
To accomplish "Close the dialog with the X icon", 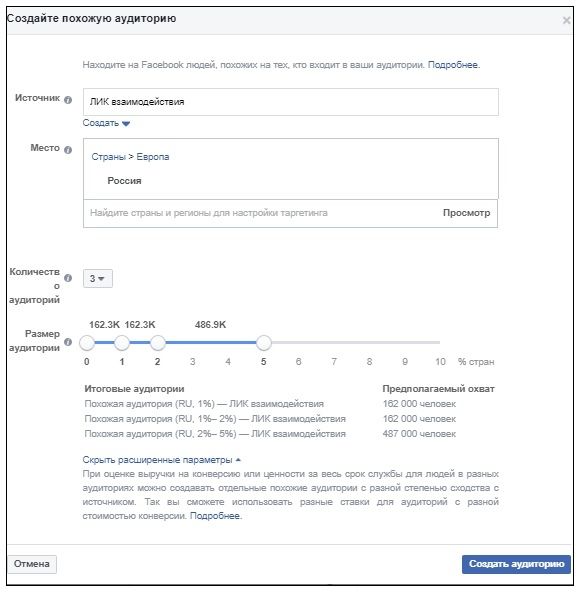I will pos(566,20).
